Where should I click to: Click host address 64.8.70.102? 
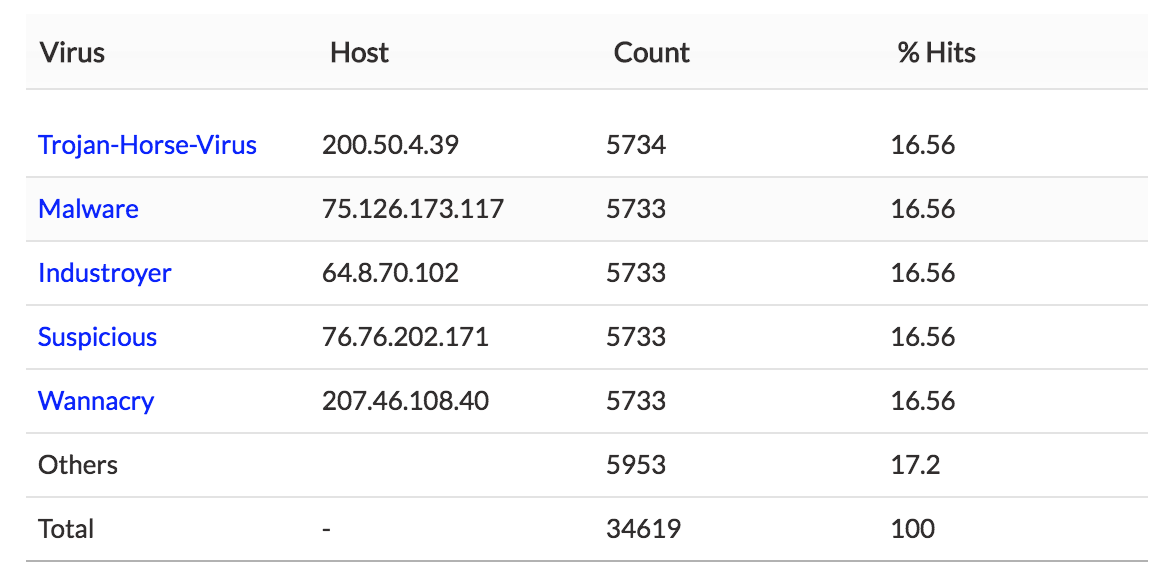click(x=390, y=273)
